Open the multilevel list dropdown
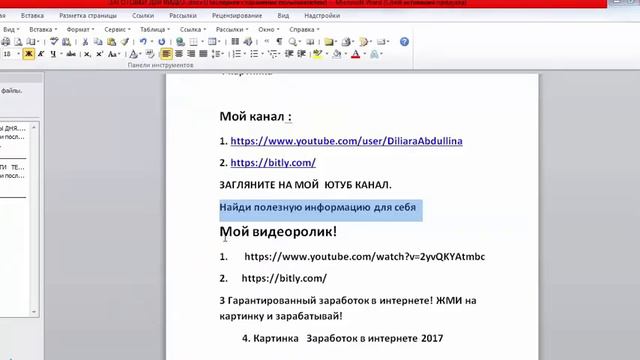The image size is (640, 360). (x=273, y=54)
